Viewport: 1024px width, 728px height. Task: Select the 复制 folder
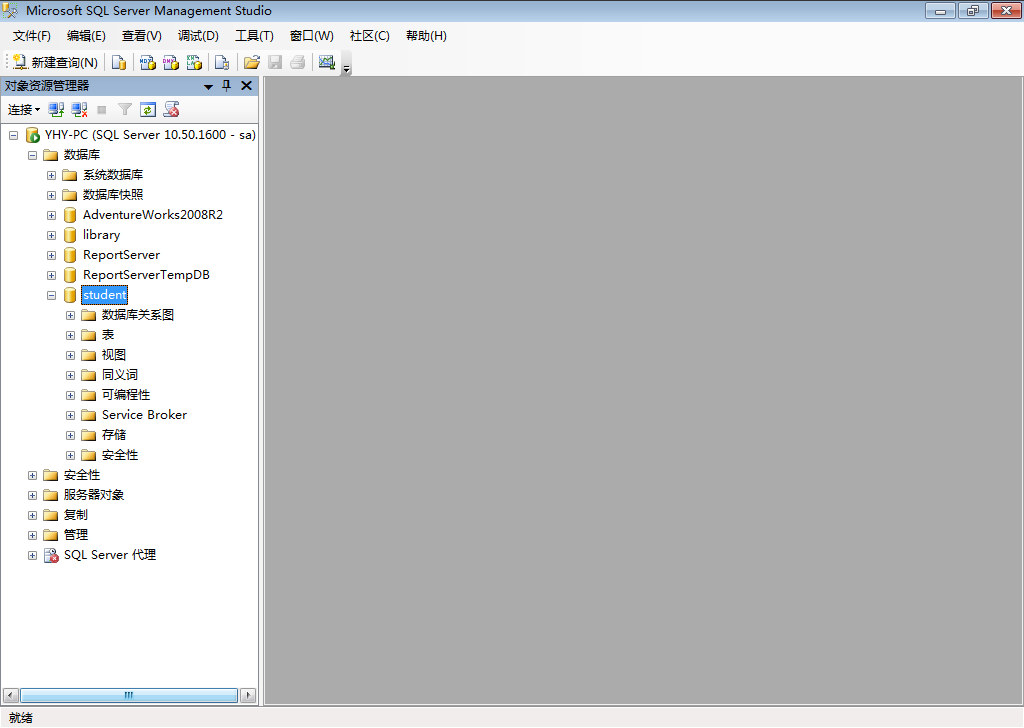pyautogui.click(x=75, y=515)
